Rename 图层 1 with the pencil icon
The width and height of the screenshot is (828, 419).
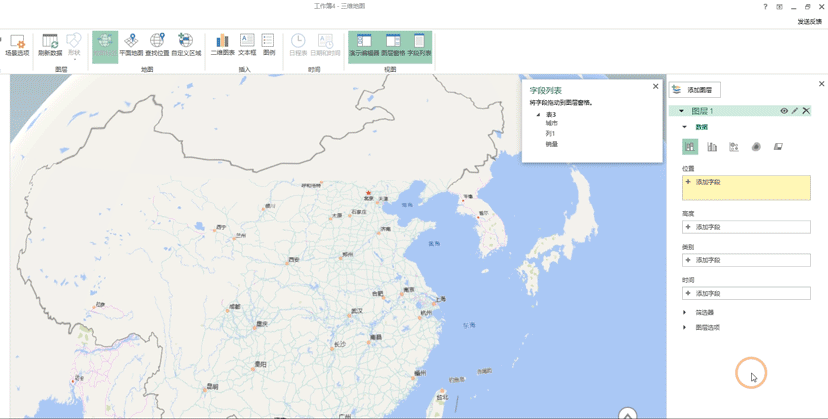795,111
